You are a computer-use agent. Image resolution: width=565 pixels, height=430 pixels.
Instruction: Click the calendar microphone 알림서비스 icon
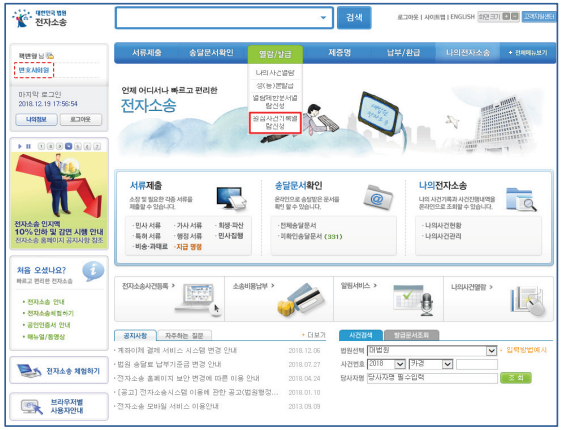pyautogui.click(x=414, y=300)
